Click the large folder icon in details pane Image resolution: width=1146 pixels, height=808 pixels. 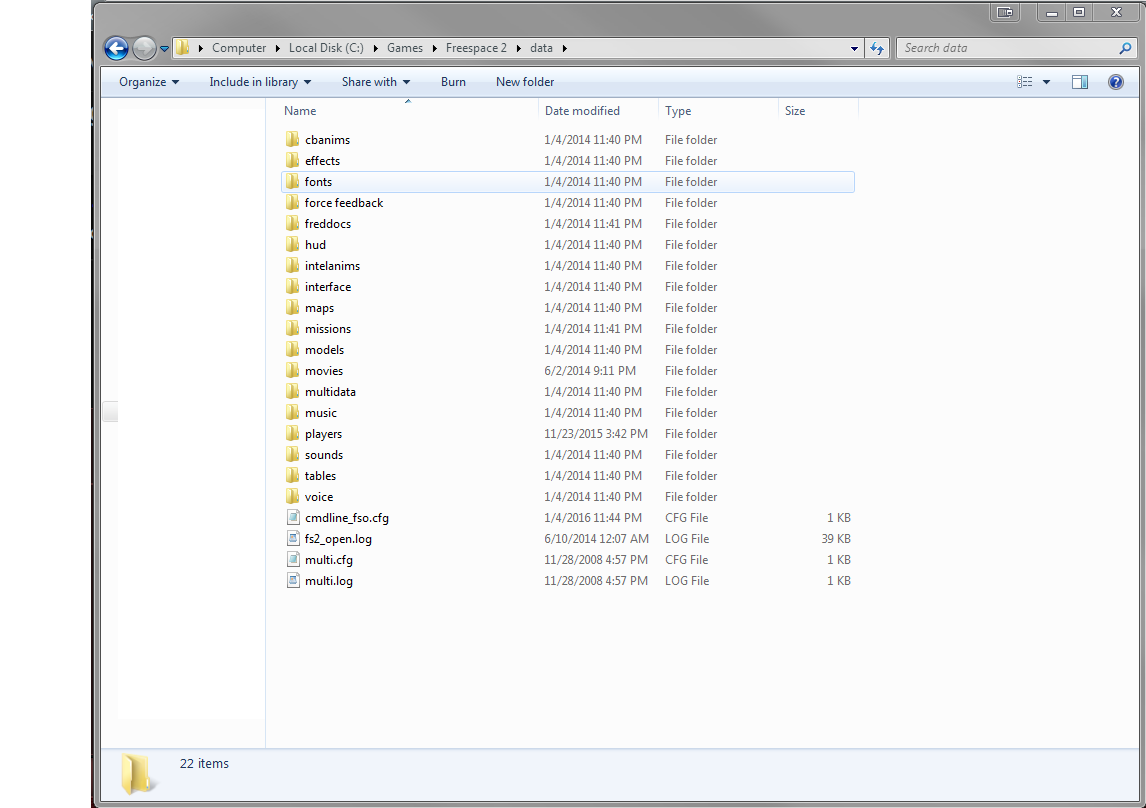point(137,774)
